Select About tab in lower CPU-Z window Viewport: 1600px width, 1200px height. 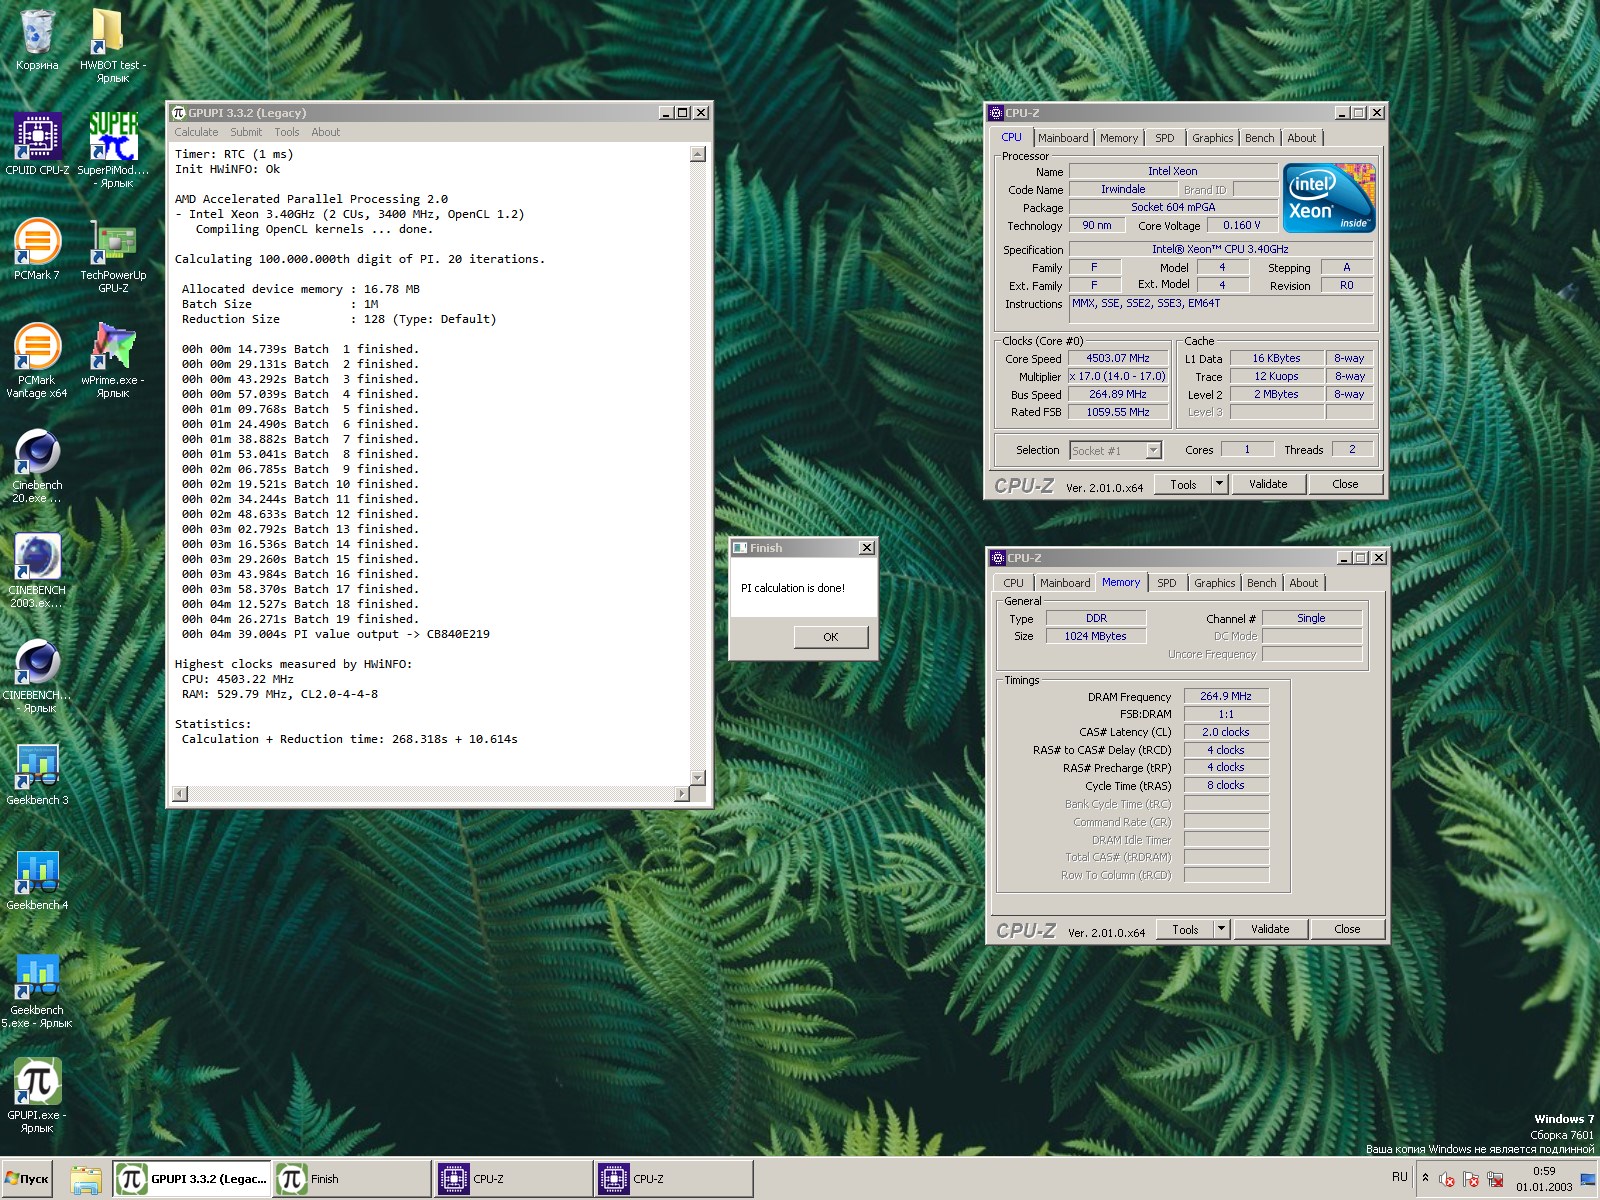click(x=1304, y=583)
